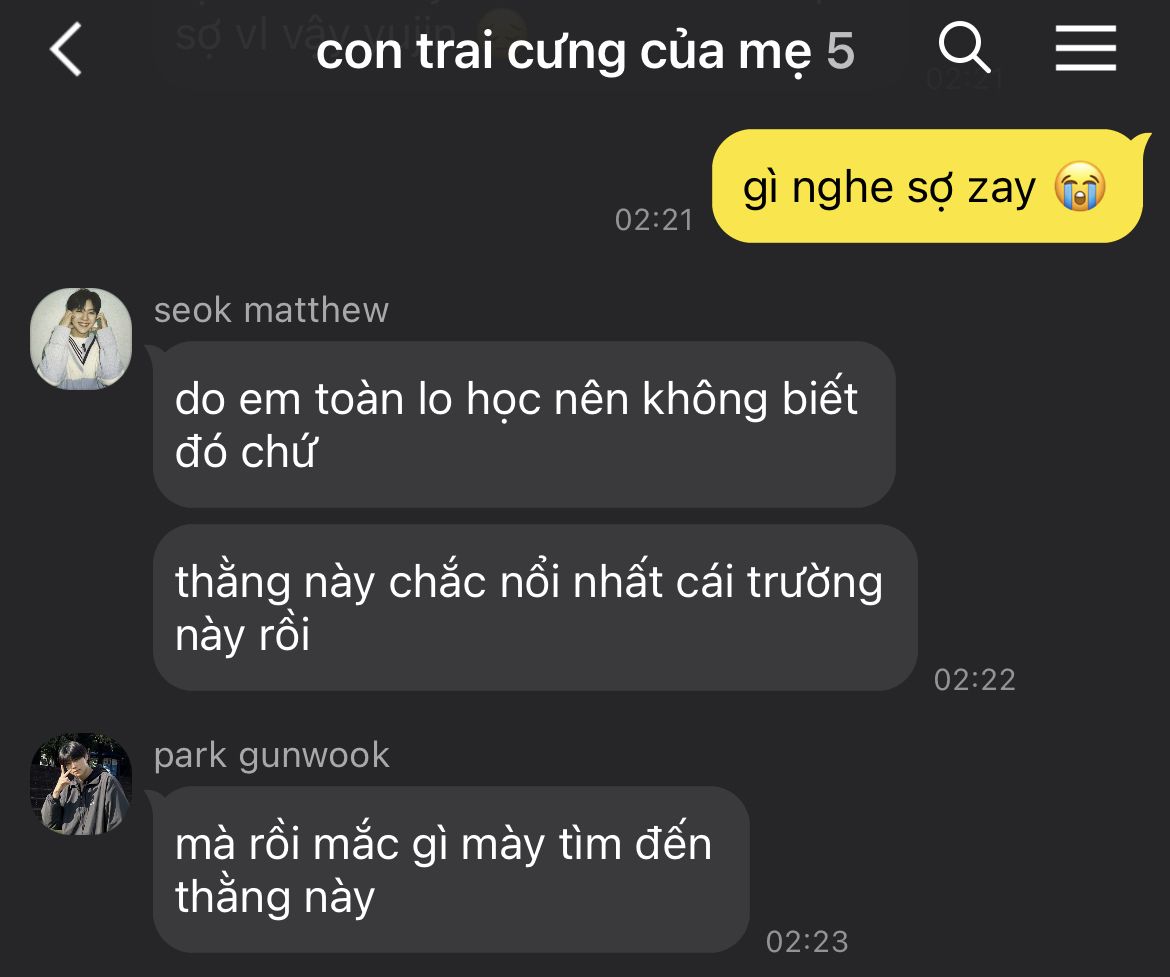Tap the sender name seok matthew
The width and height of the screenshot is (1170, 977).
pyautogui.click(x=272, y=310)
